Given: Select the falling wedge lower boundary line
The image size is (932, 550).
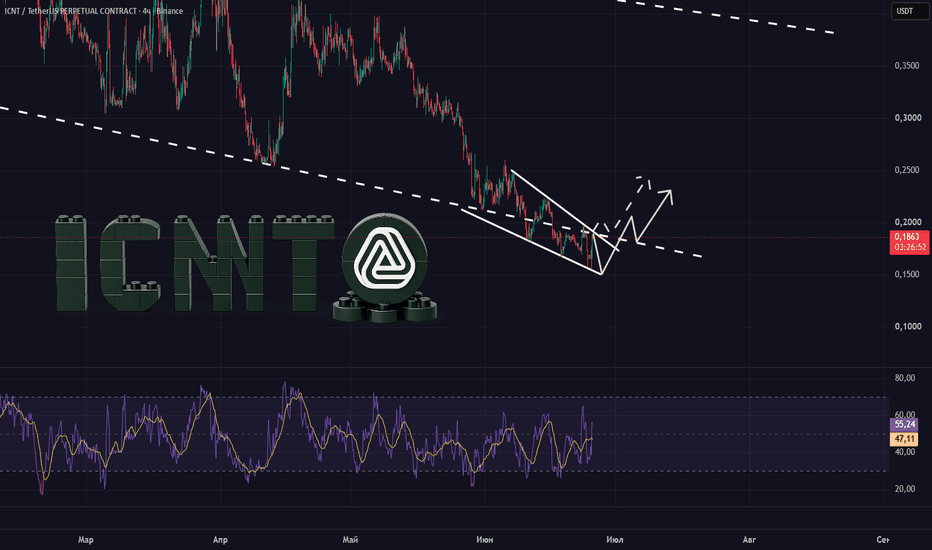Looking at the screenshot, I should pyautogui.click(x=531, y=241).
